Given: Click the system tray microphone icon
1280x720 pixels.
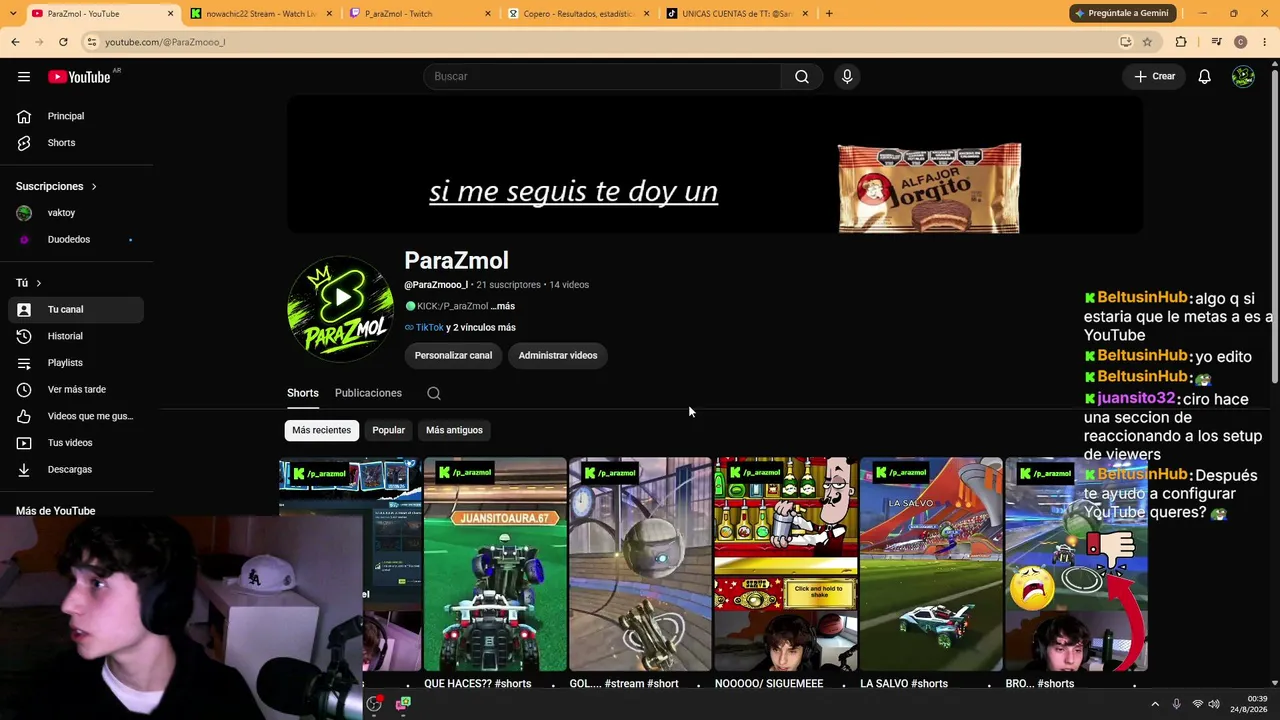Looking at the screenshot, I should pos(1176,704).
